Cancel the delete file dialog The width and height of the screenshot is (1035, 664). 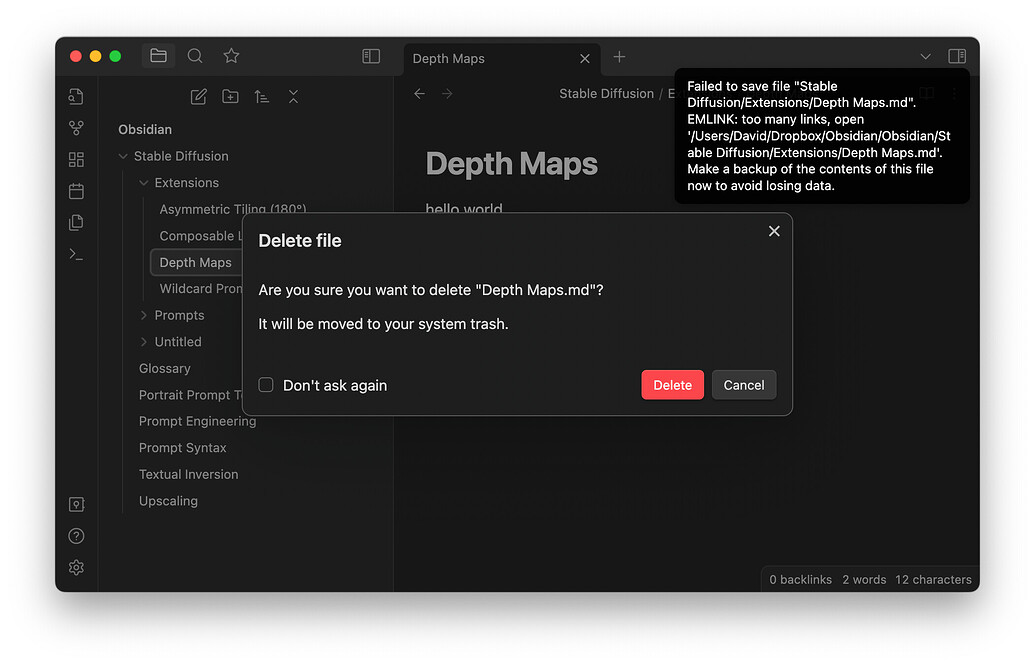pyautogui.click(x=744, y=385)
